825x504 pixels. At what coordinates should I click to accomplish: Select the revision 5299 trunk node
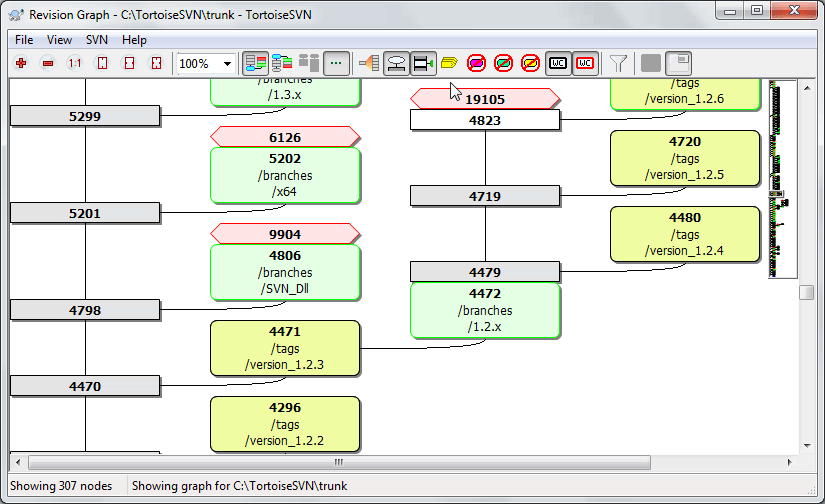(85, 116)
